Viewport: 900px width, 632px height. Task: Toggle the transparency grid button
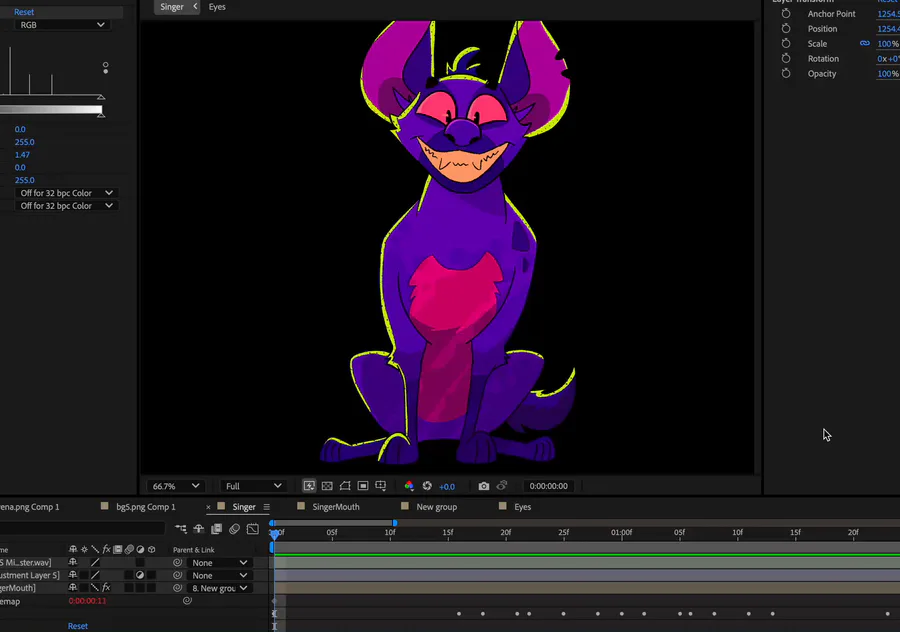point(327,486)
